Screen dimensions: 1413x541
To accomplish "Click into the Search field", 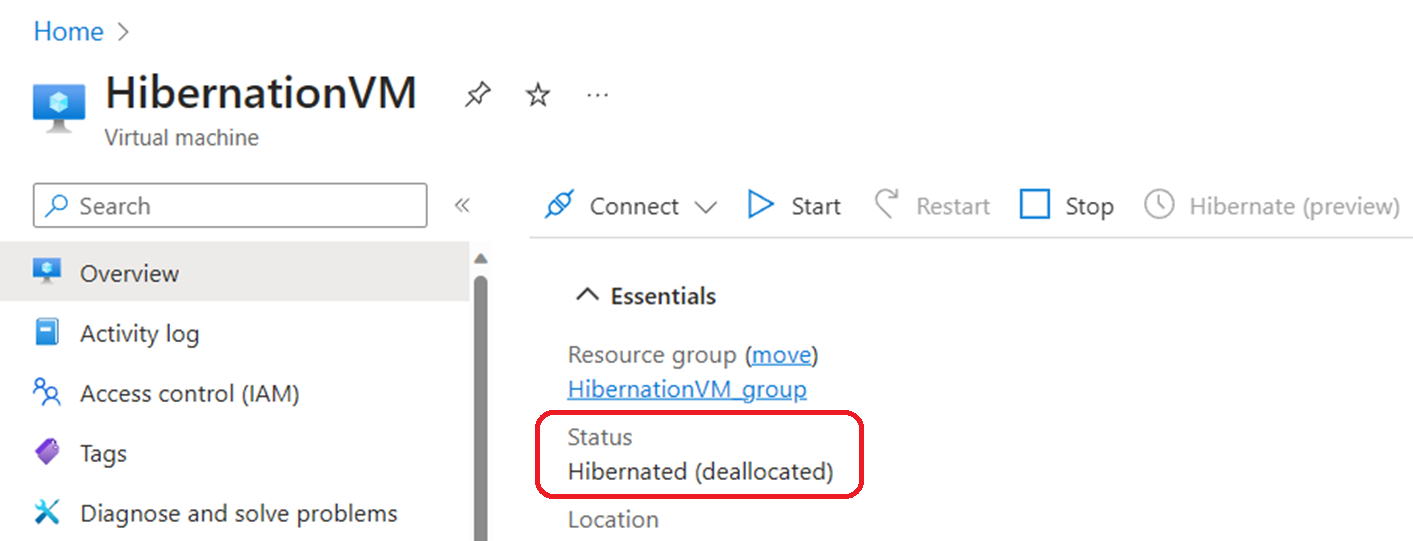I will coord(230,206).
